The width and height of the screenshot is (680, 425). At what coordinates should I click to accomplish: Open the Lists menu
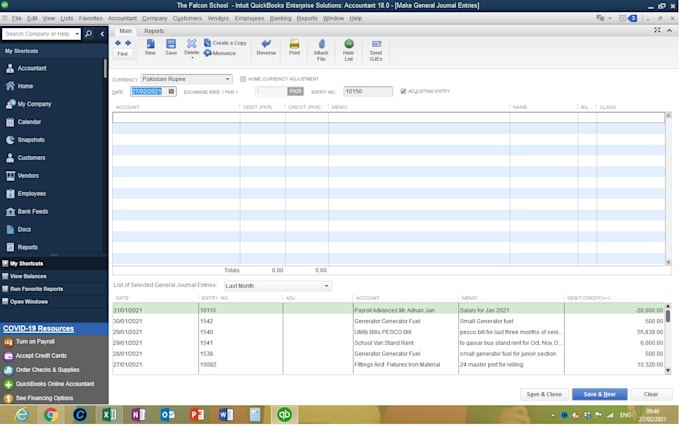coord(67,18)
